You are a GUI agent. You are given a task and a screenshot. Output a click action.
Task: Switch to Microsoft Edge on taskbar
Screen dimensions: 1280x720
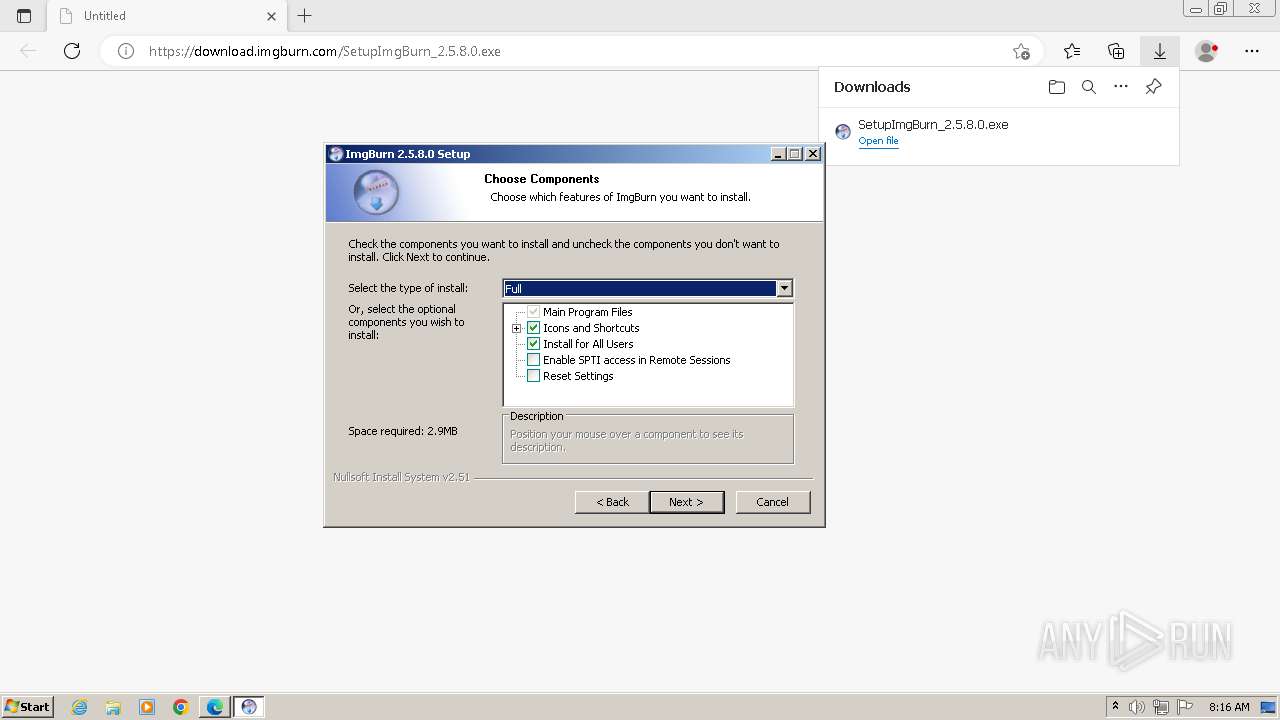[x=215, y=707]
